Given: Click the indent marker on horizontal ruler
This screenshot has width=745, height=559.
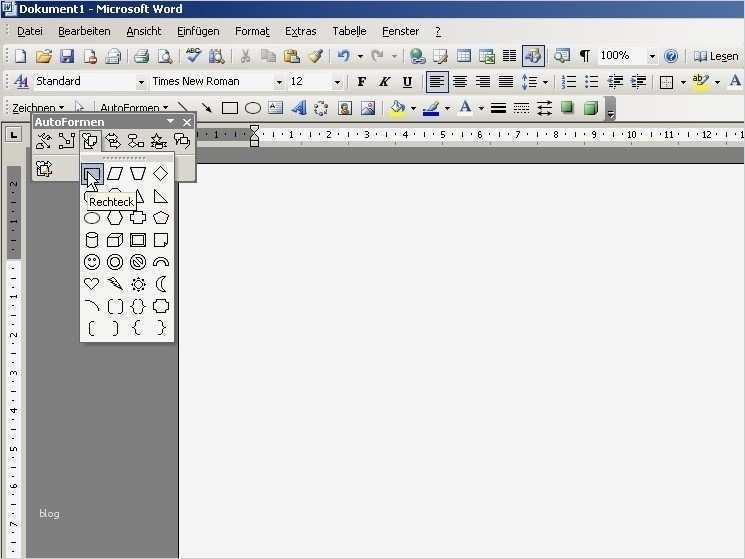Looking at the screenshot, I should [255, 135].
